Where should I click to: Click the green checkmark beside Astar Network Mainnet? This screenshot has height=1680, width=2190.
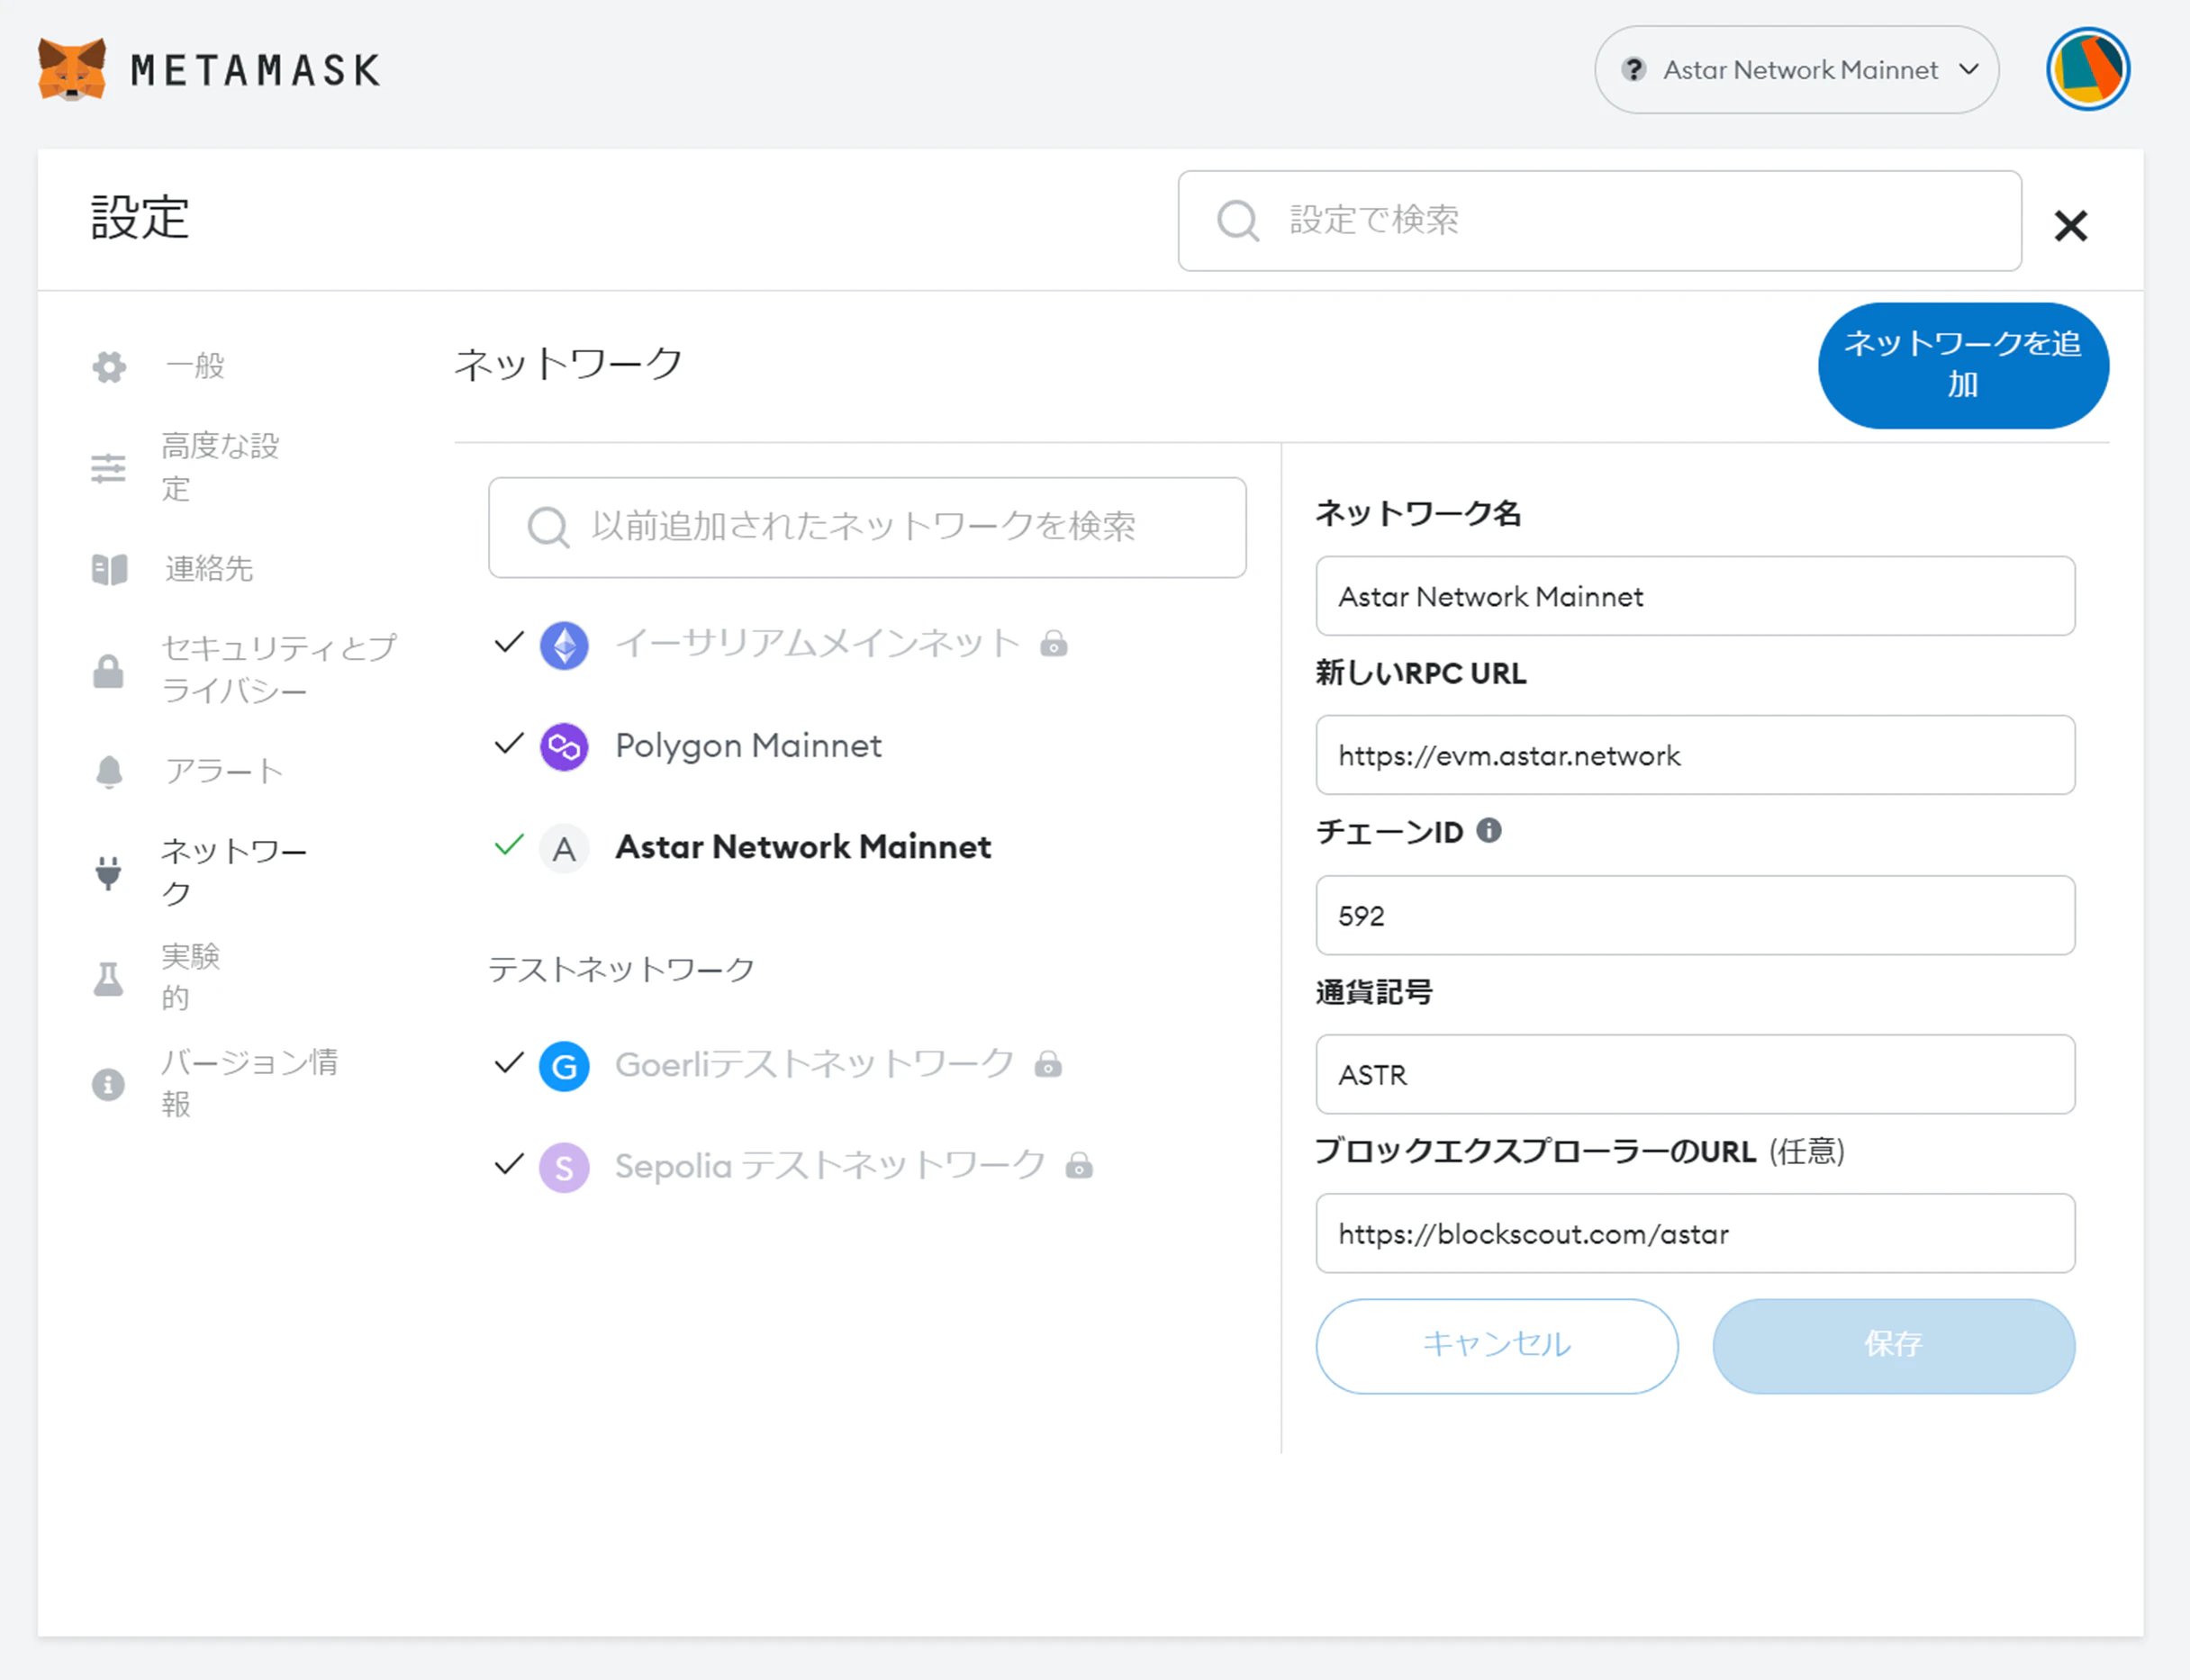[x=509, y=845]
